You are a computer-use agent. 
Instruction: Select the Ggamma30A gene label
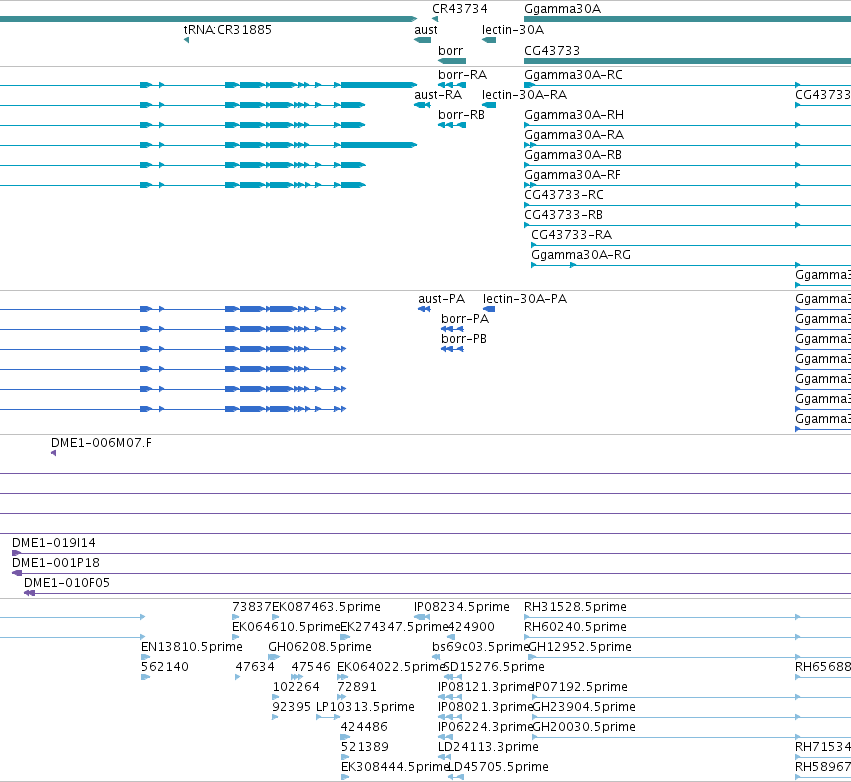tap(562, 9)
